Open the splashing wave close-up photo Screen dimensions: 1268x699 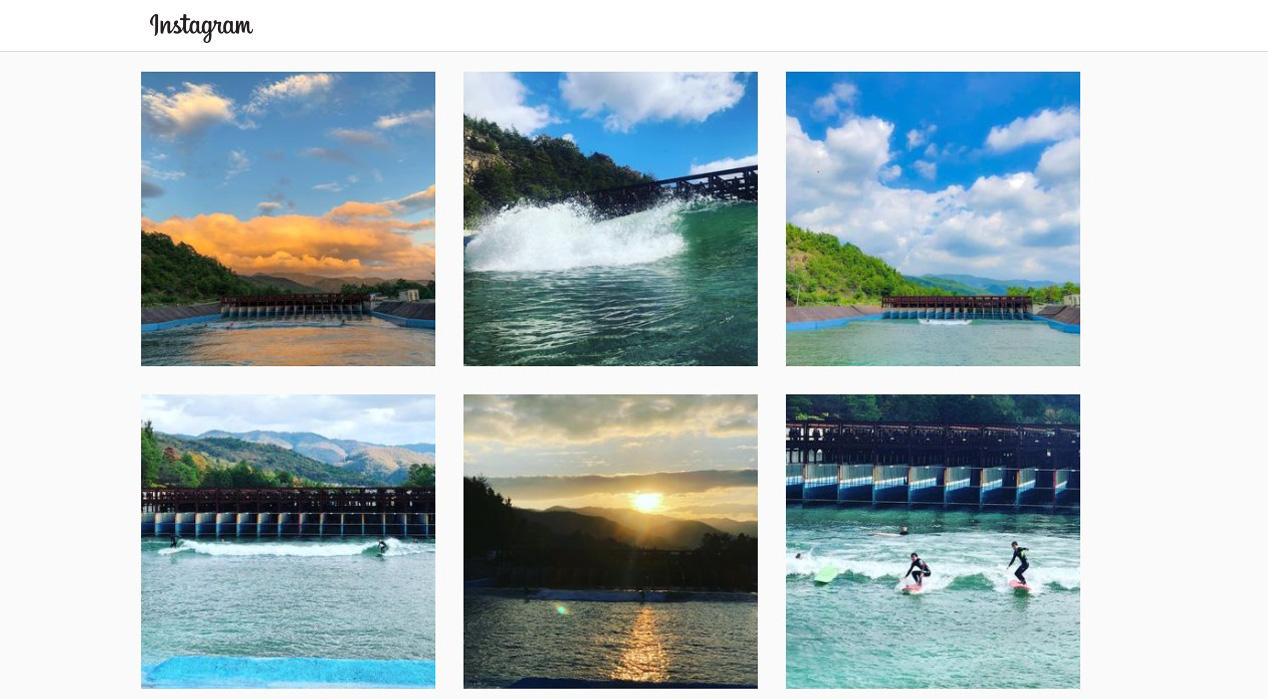[610, 219]
